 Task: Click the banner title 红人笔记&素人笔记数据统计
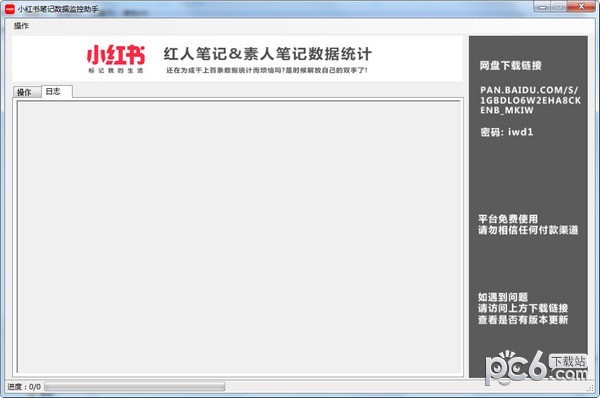click(267, 54)
